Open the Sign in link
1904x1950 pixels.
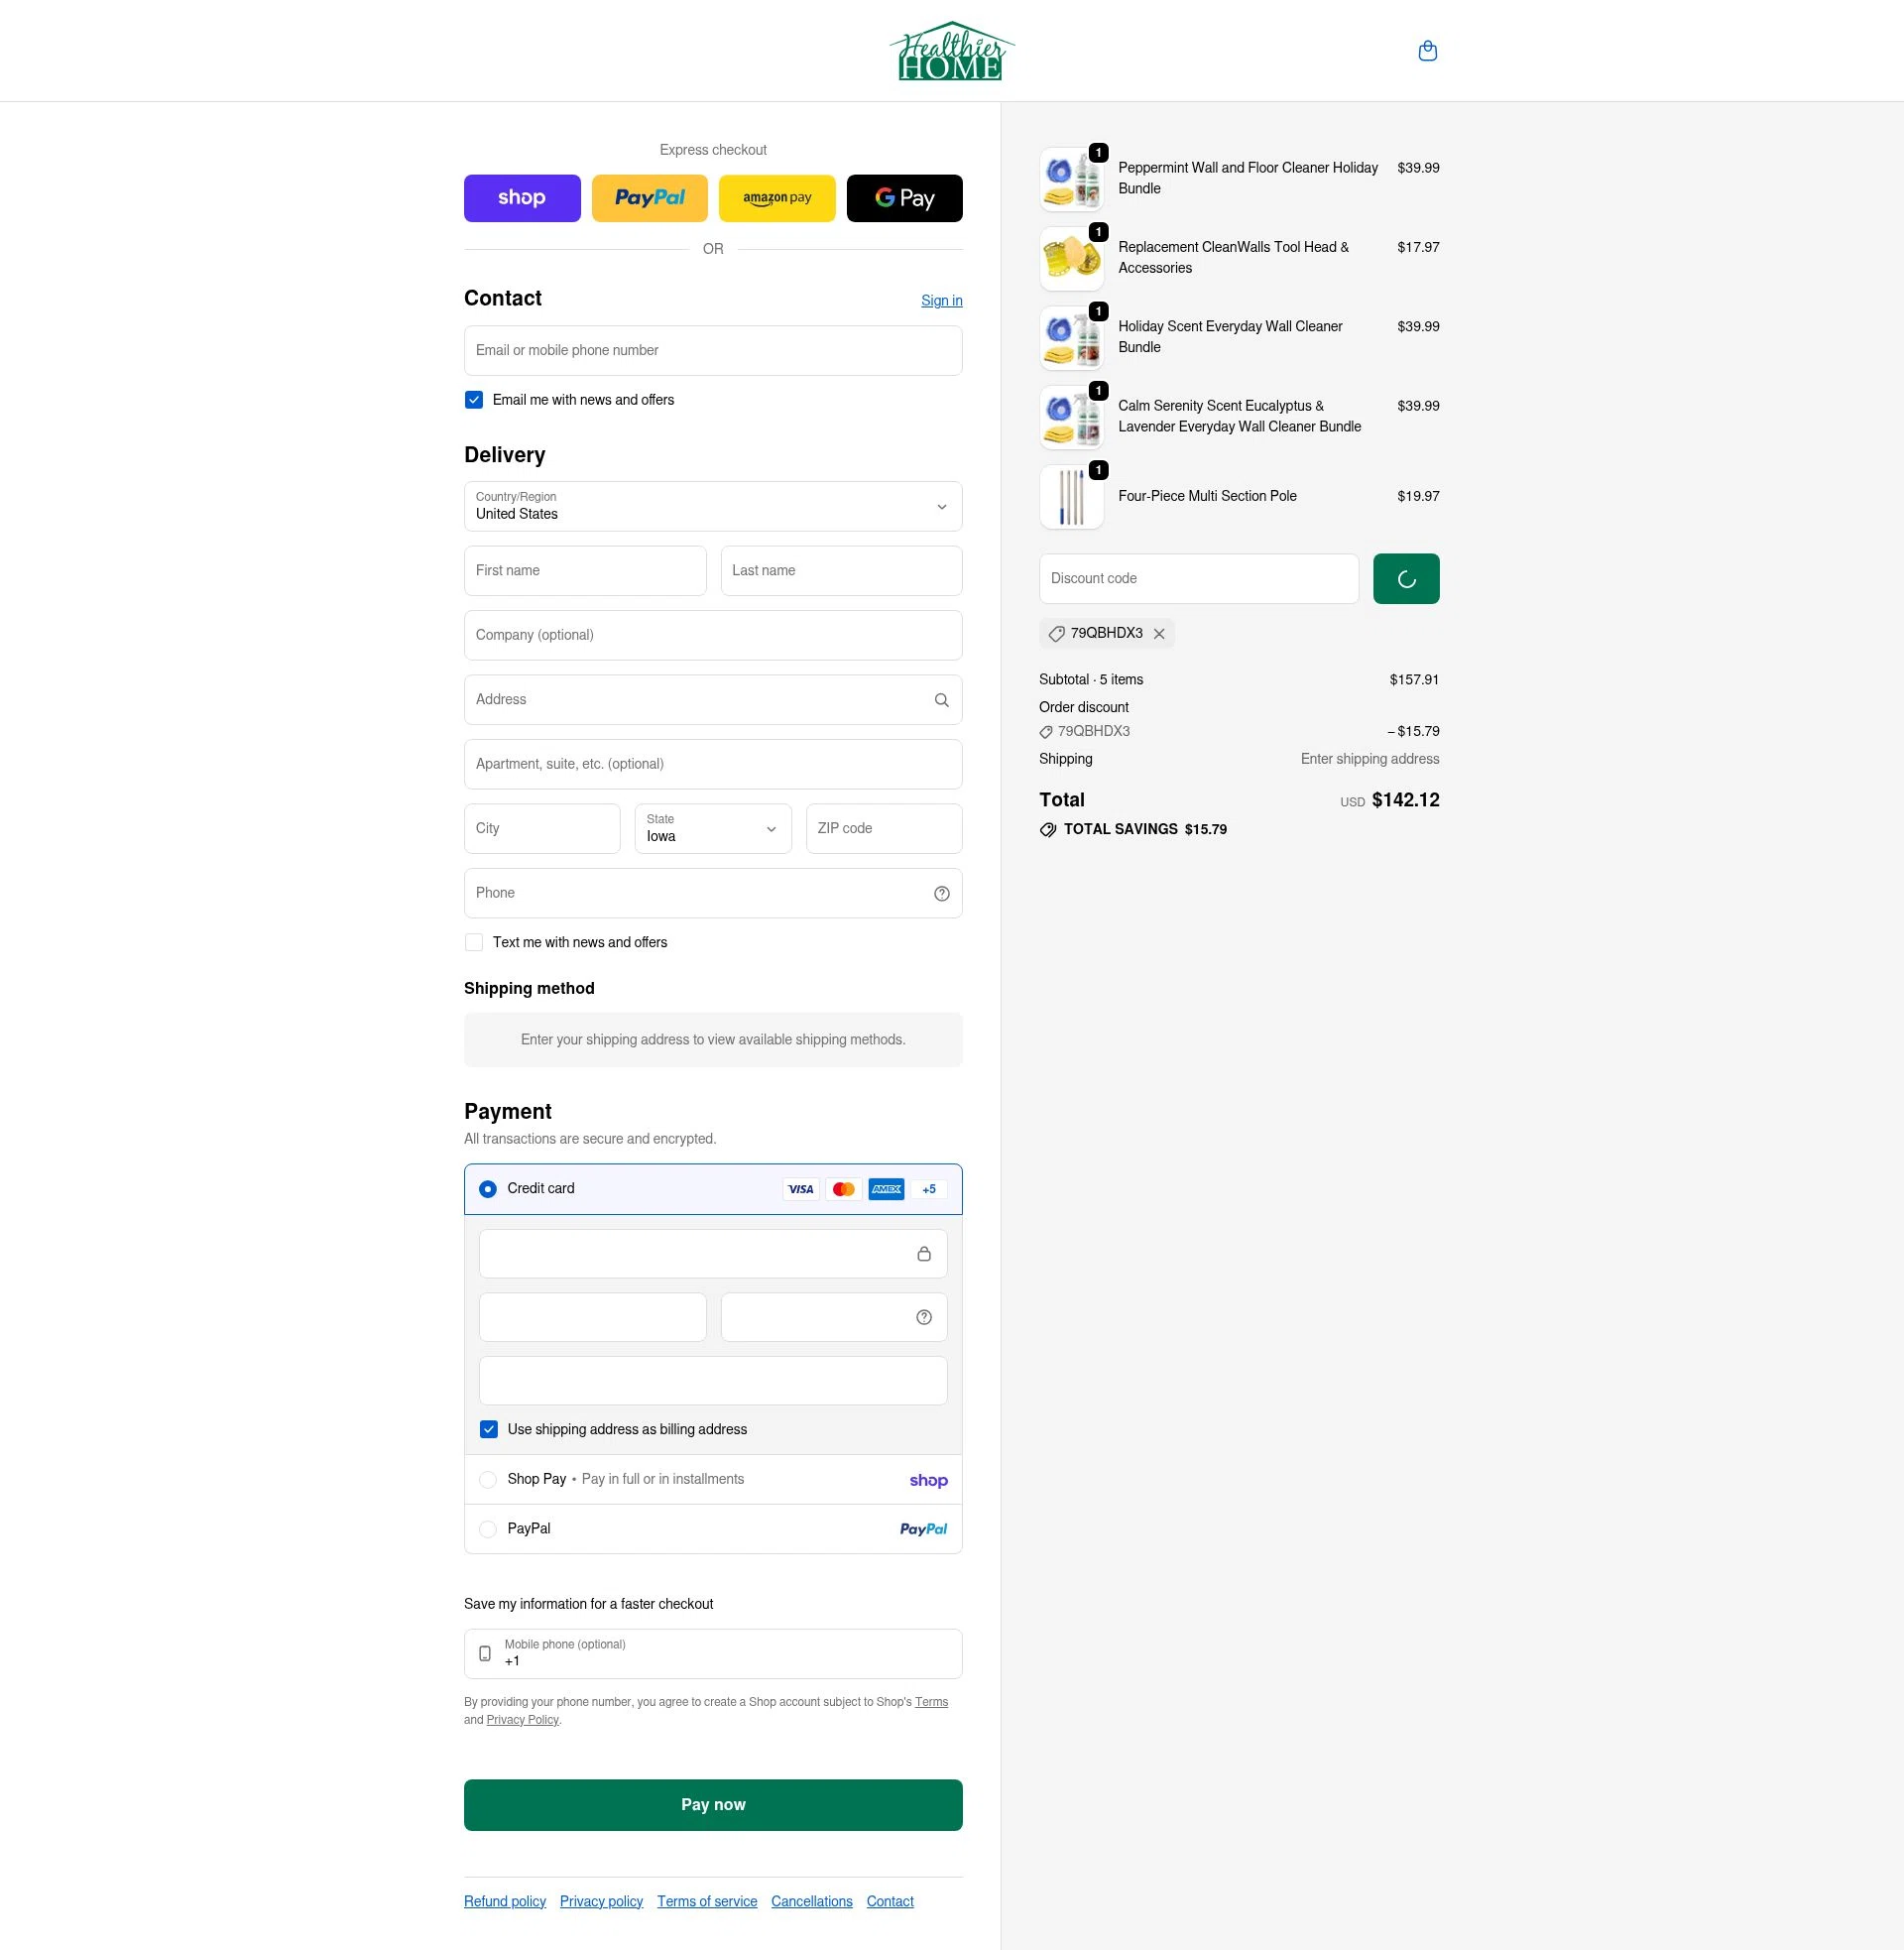(941, 300)
